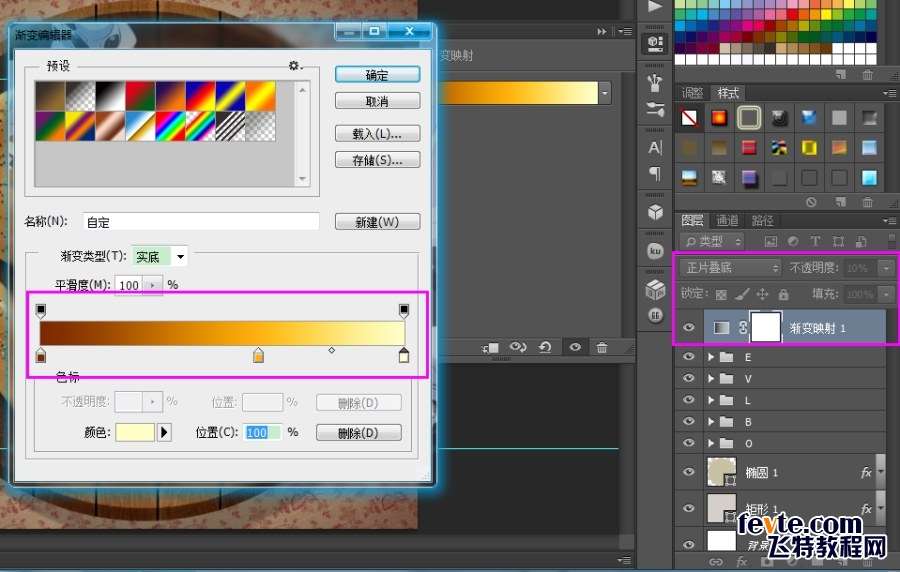Viewport: 900px width, 572px height.
Task: Click reset adjustment icon in properties panel
Action: [x=545, y=347]
